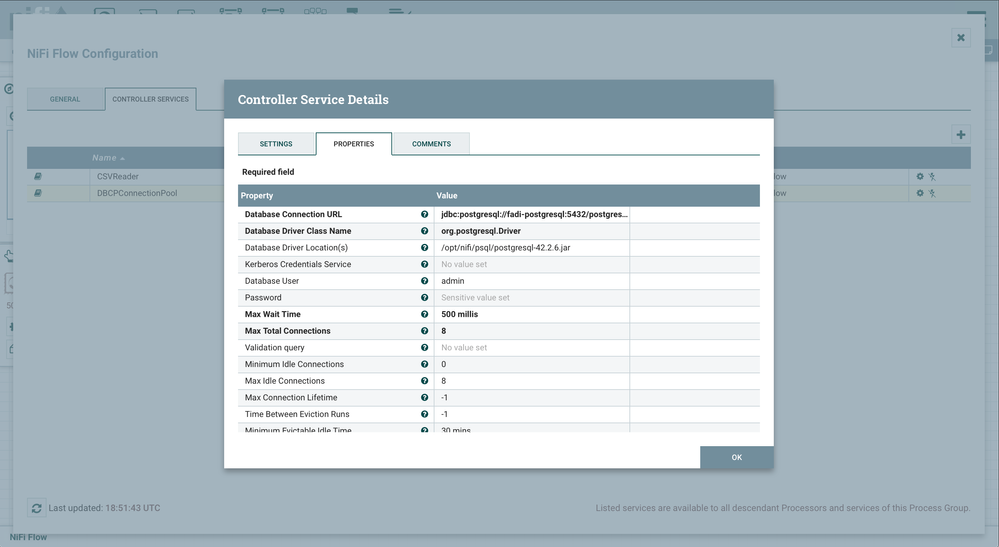Open help for Max Wait Time

point(424,314)
